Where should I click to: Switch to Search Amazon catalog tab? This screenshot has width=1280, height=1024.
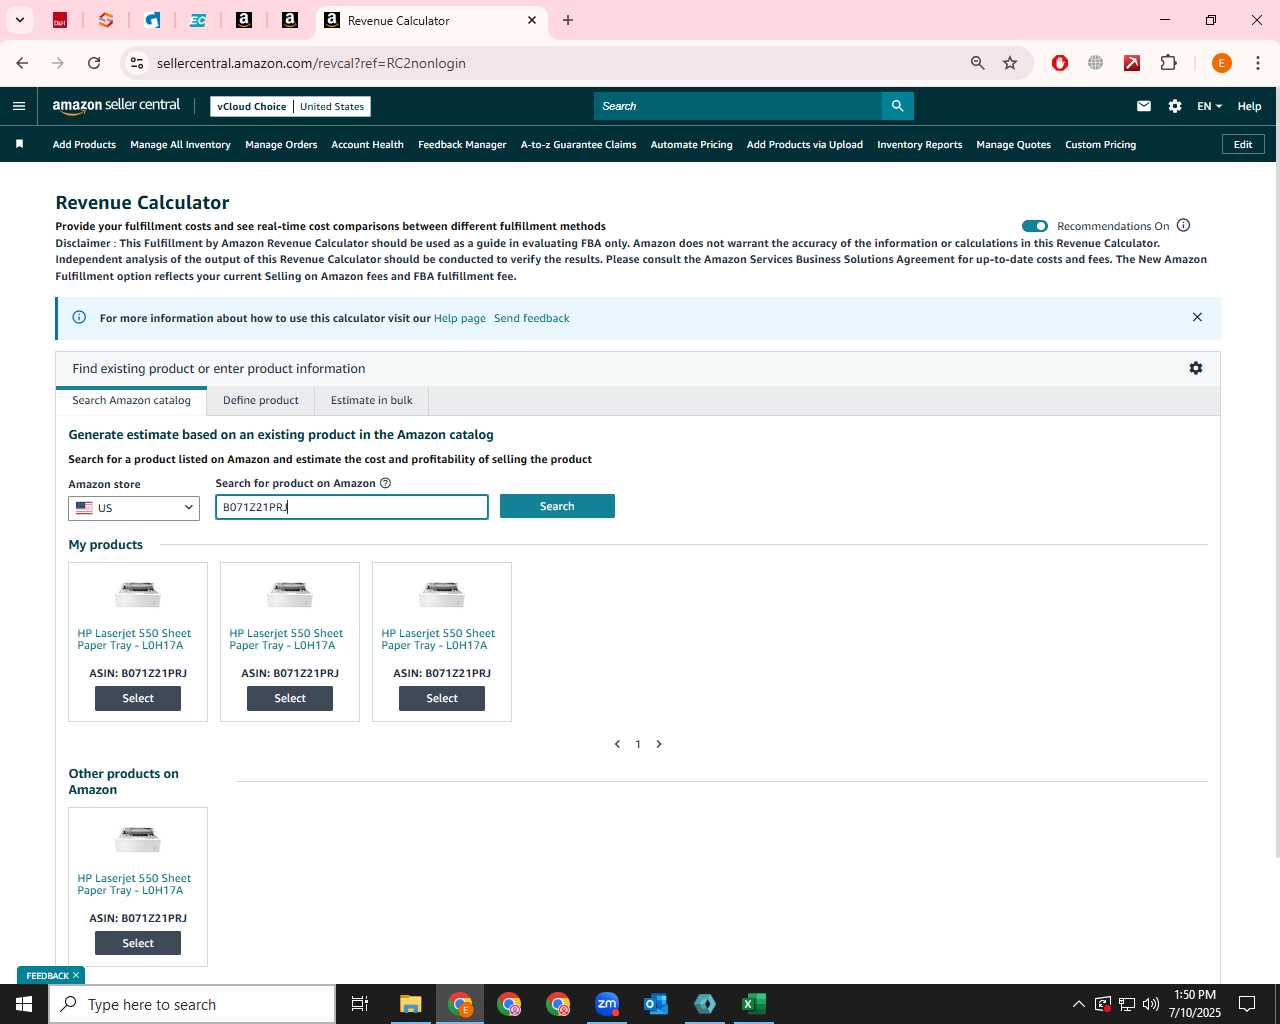[x=131, y=400]
